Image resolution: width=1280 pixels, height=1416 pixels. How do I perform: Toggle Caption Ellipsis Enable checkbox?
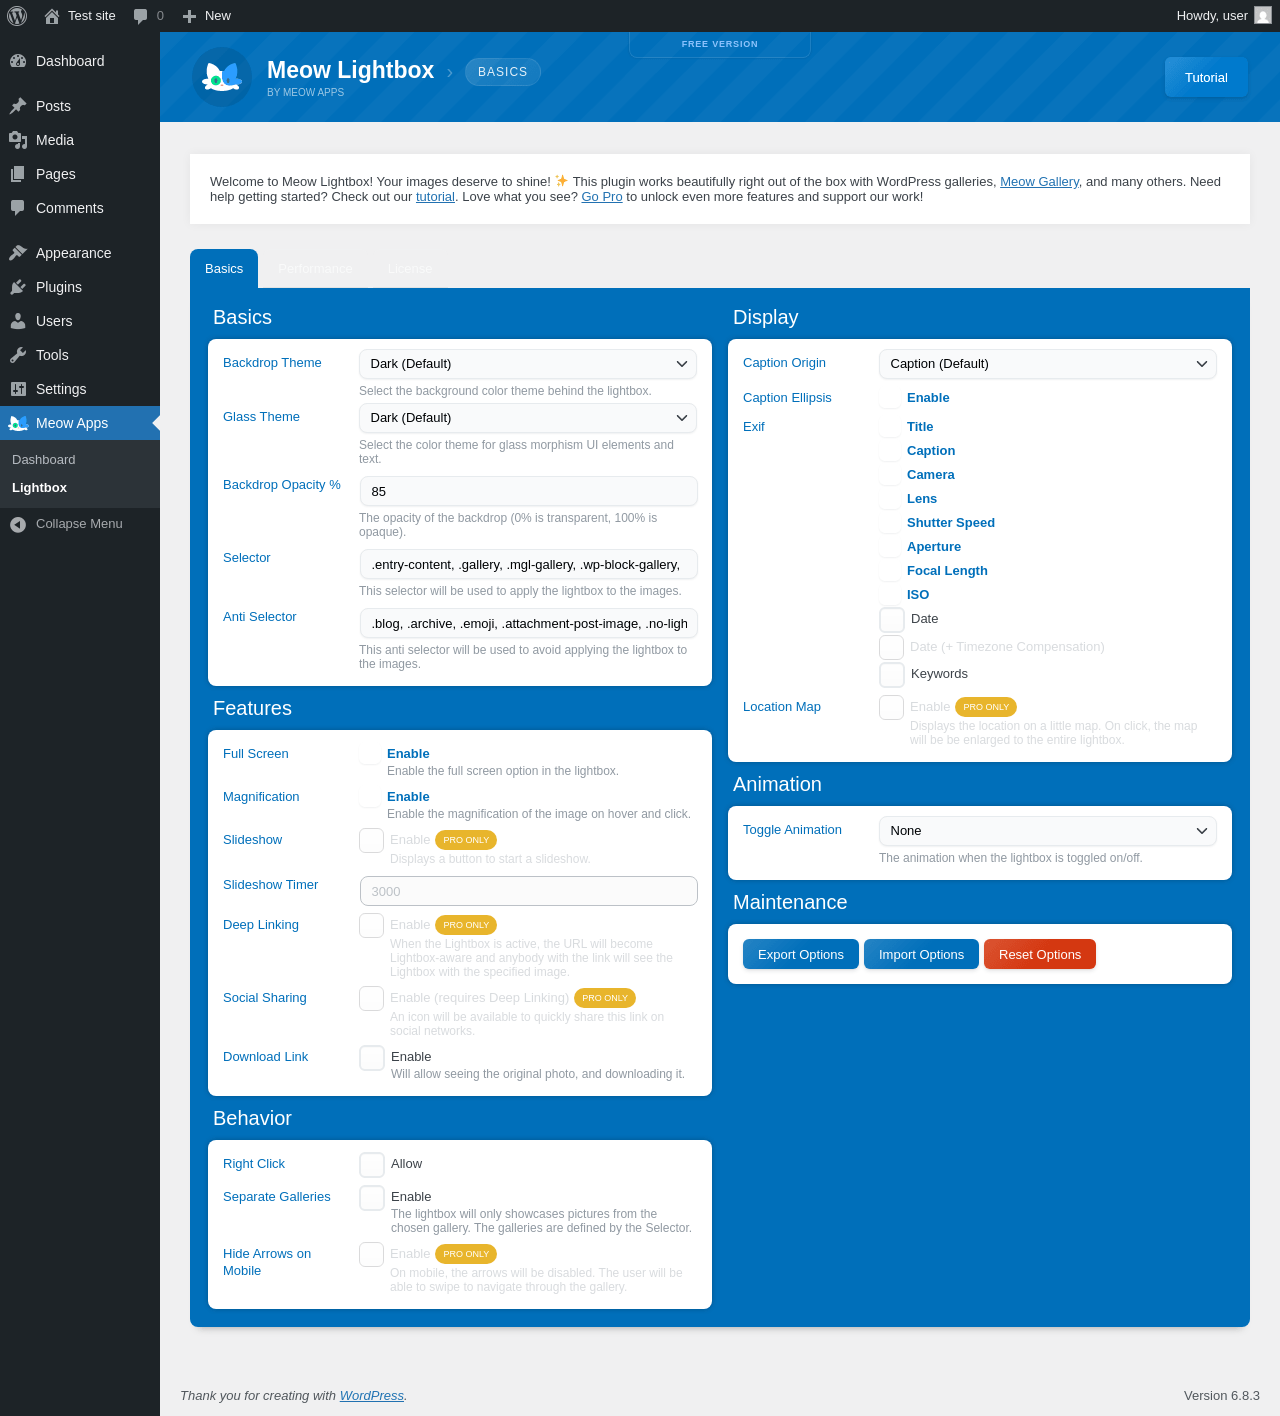891,398
